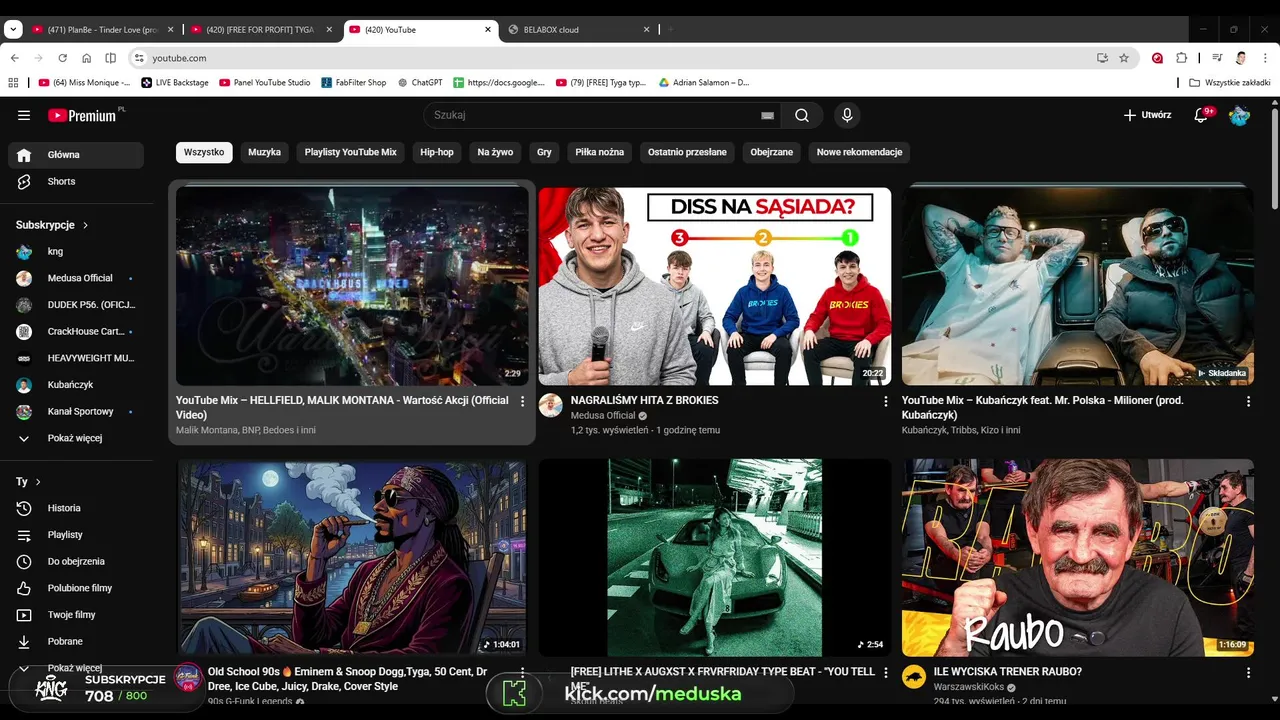This screenshot has height=720, width=1280.
Task: Expand the Subskrypcje section chevron
Action: 85,225
